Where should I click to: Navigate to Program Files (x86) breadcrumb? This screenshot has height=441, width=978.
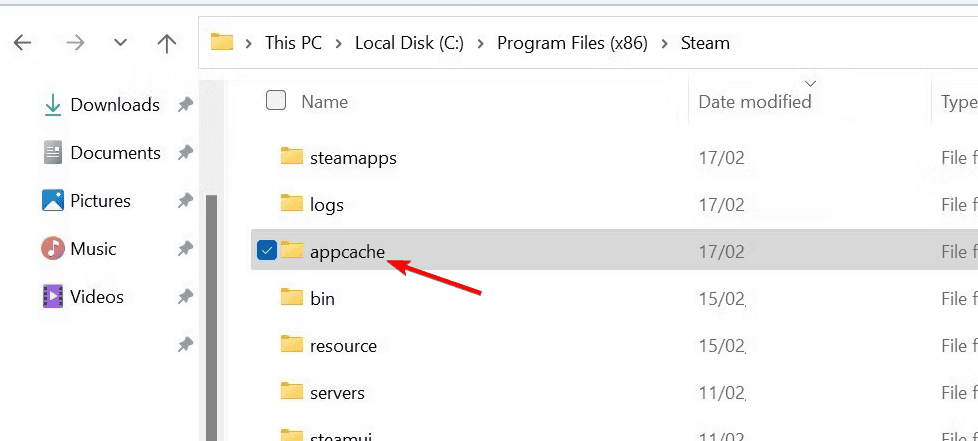[x=572, y=43]
